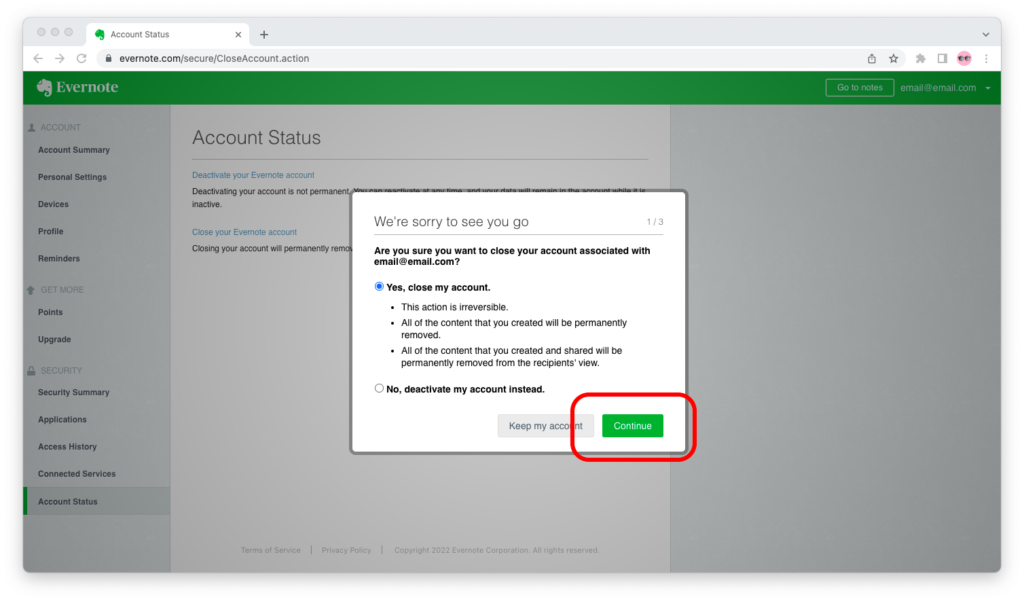Open Terms of Service footer link
This screenshot has width=1024, height=601.
[x=270, y=550]
